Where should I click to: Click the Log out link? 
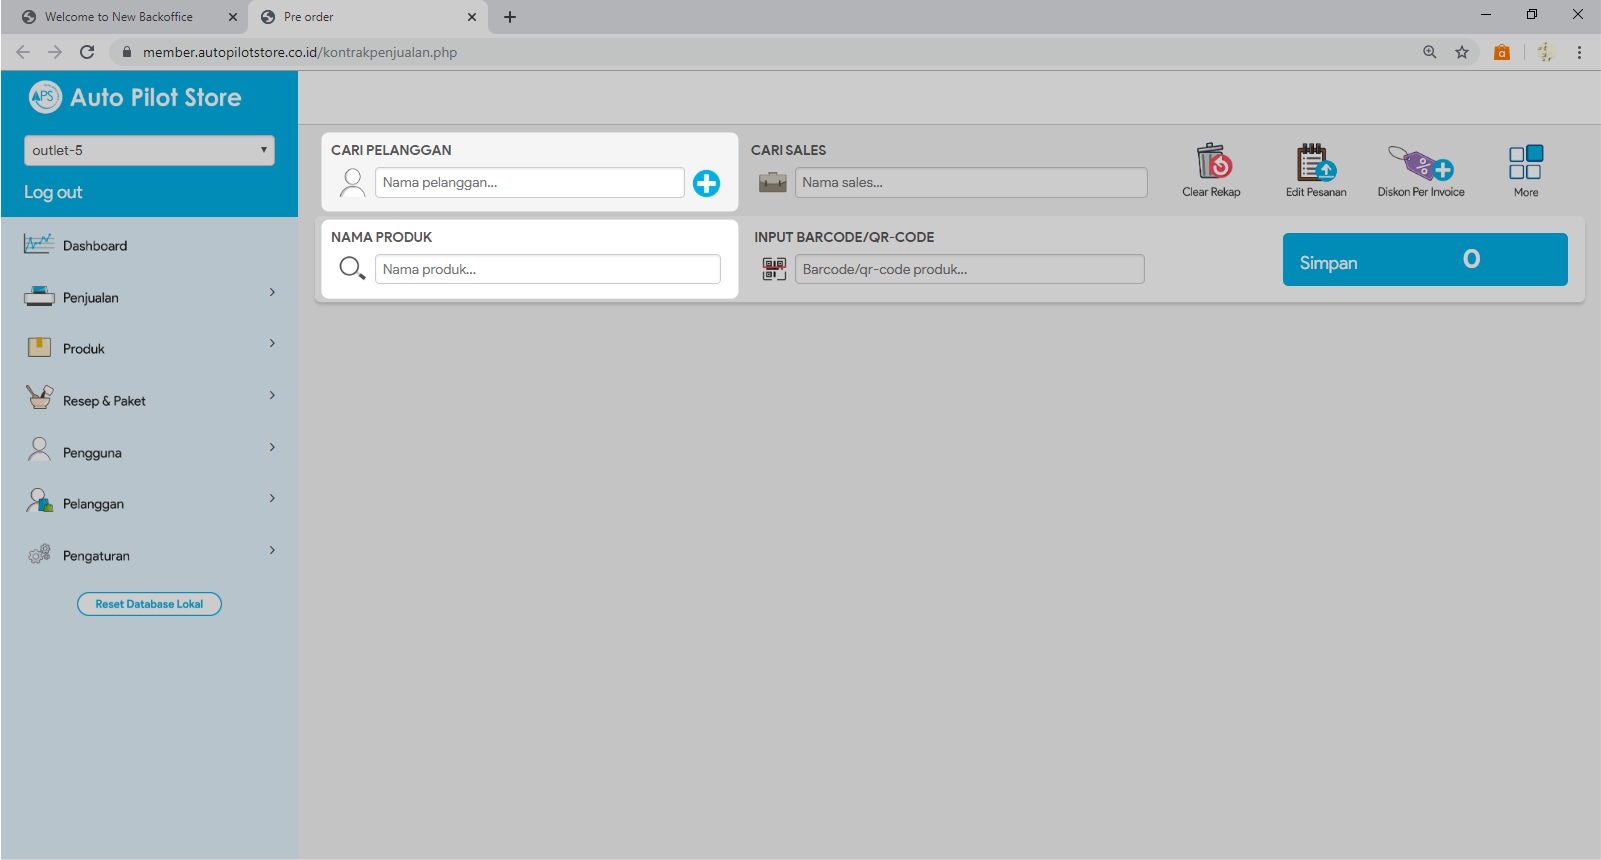[53, 192]
